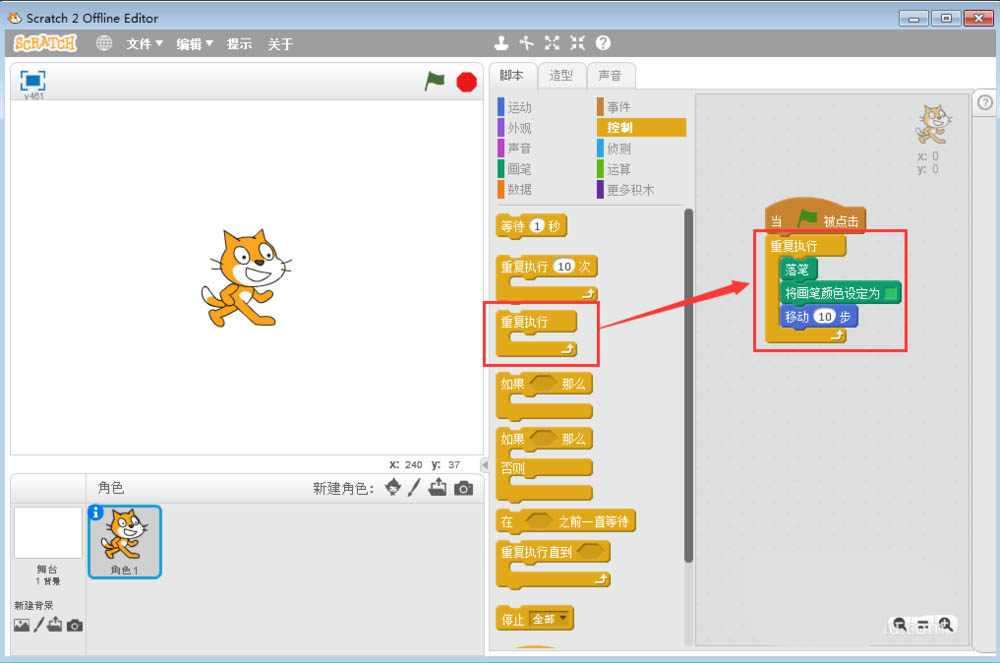
Task: Select the 画笔 pen category
Action: [515, 169]
